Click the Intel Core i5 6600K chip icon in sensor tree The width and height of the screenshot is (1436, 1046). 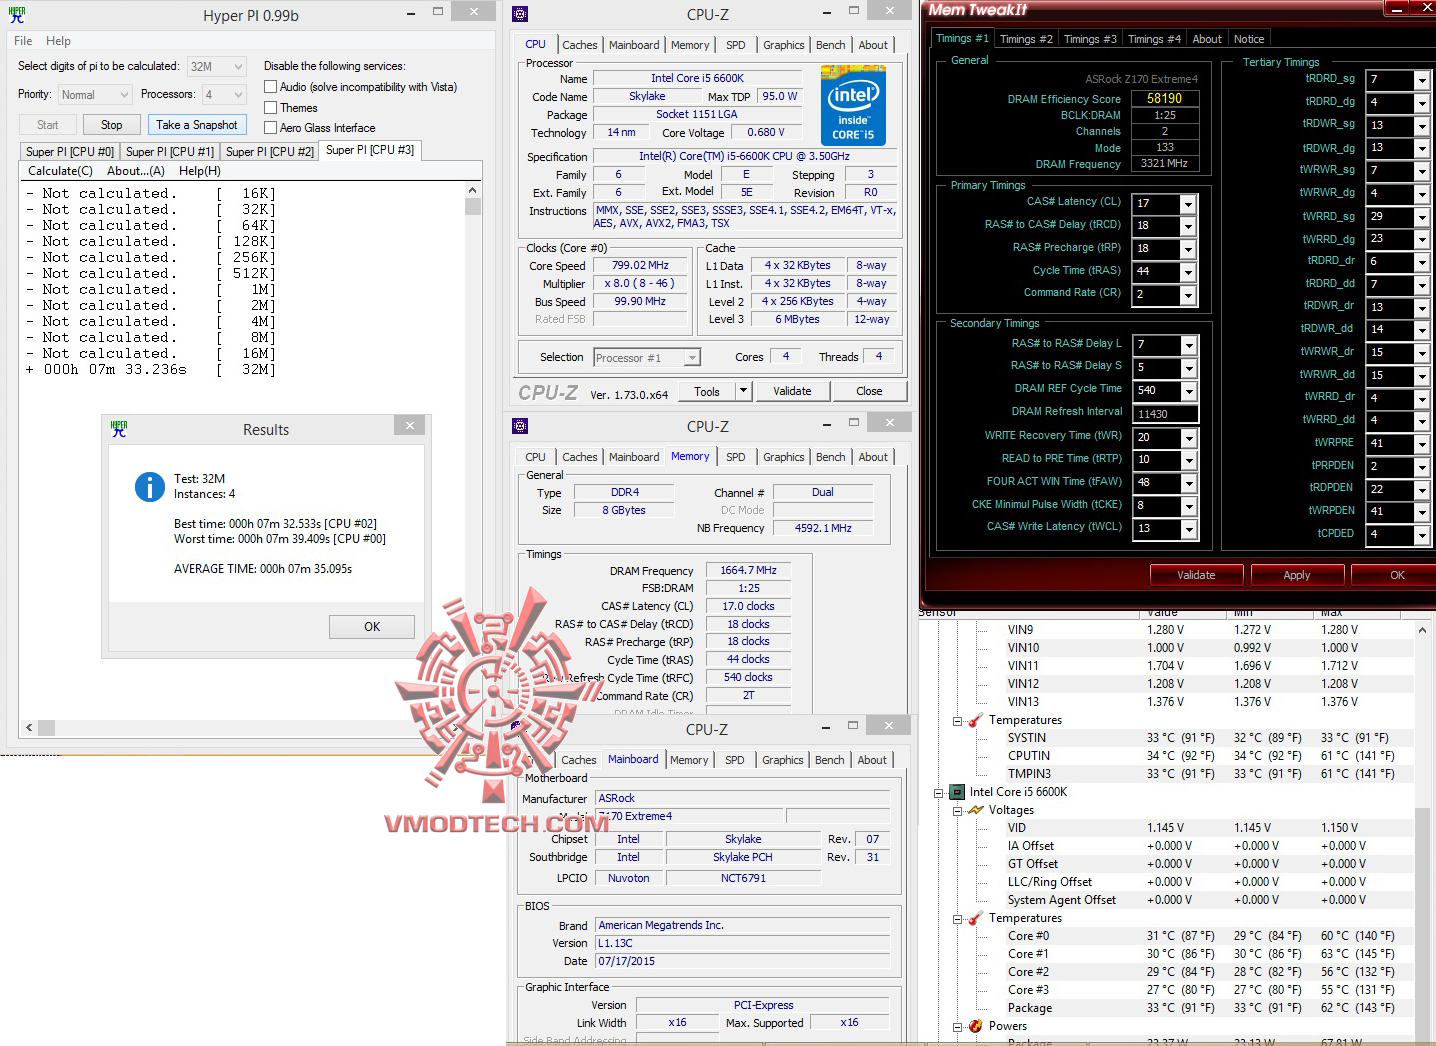(957, 792)
